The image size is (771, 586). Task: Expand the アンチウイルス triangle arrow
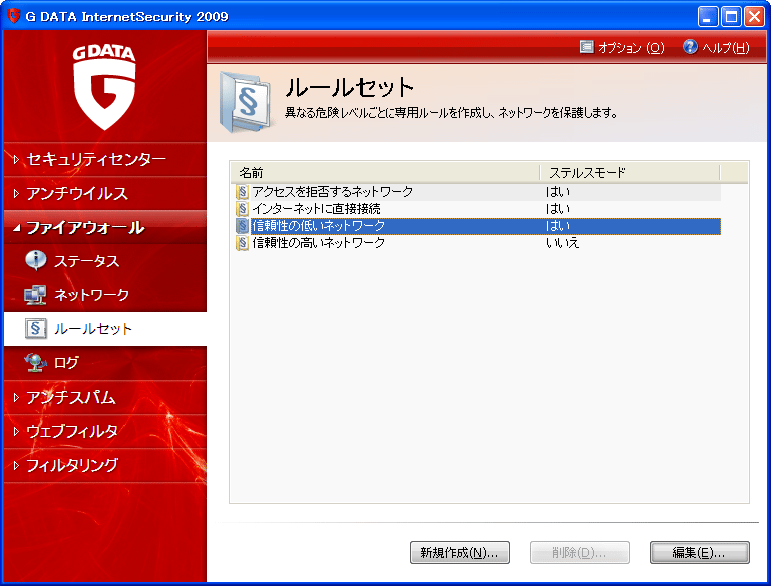click(16, 194)
